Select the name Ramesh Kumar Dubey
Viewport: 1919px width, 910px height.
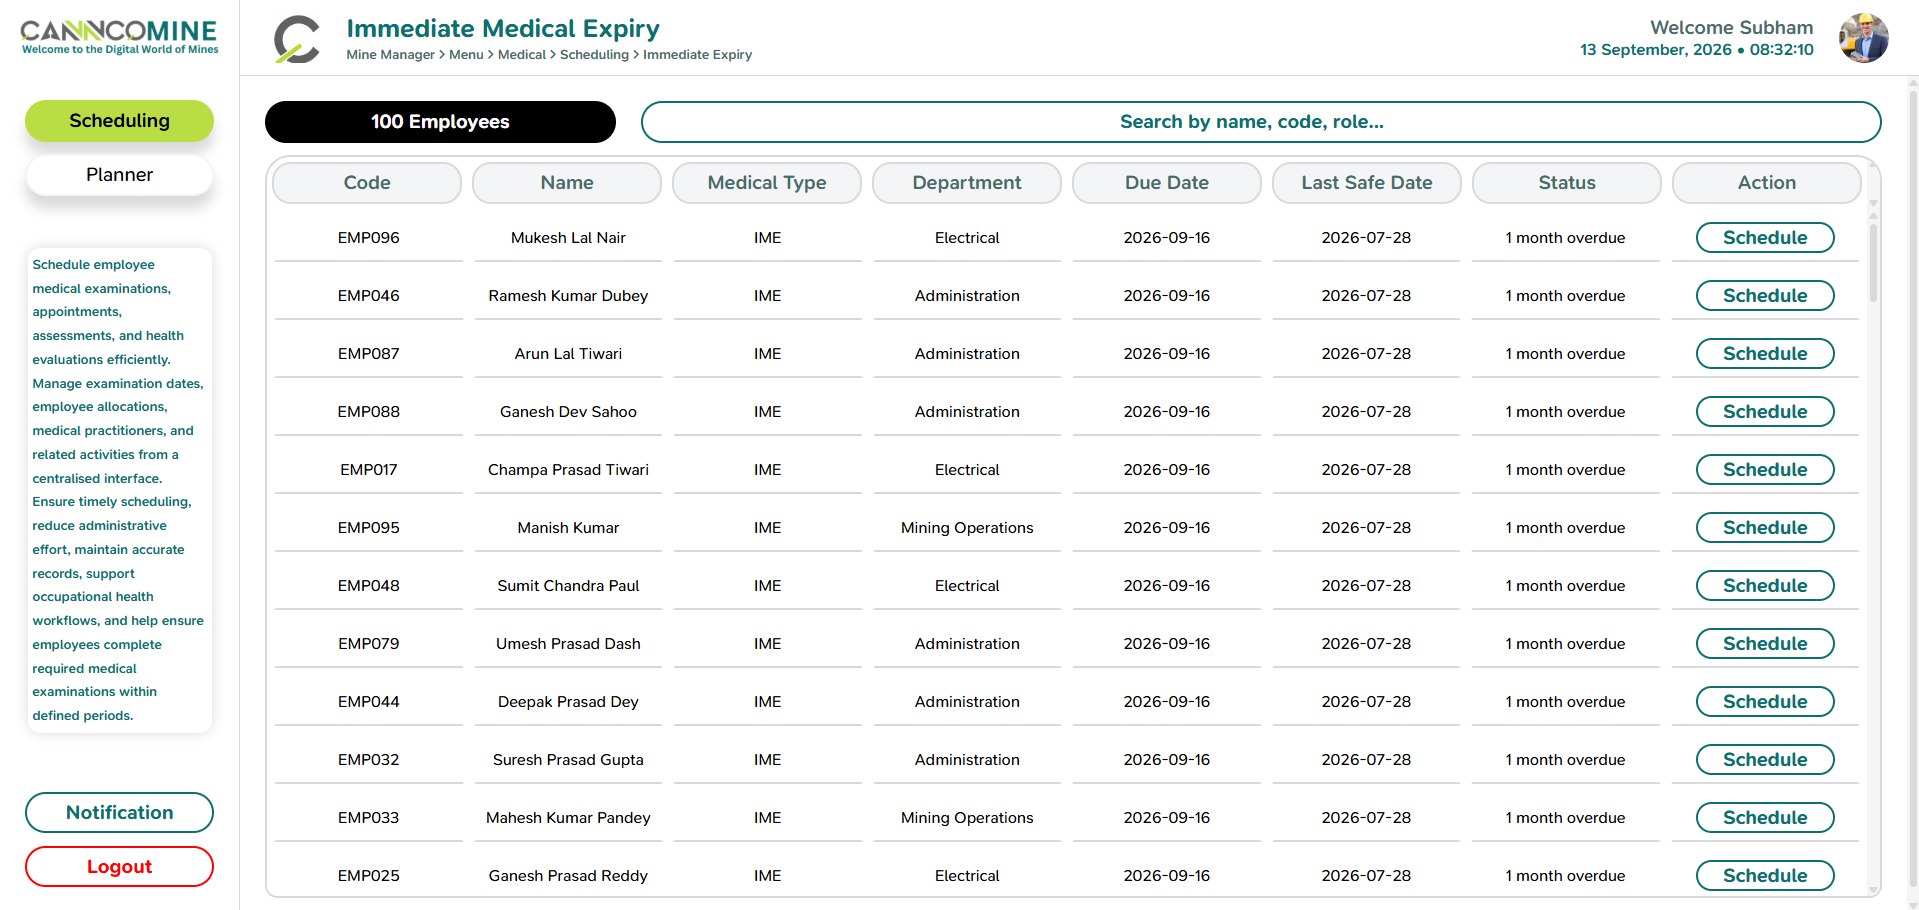click(x=568, y=296)
